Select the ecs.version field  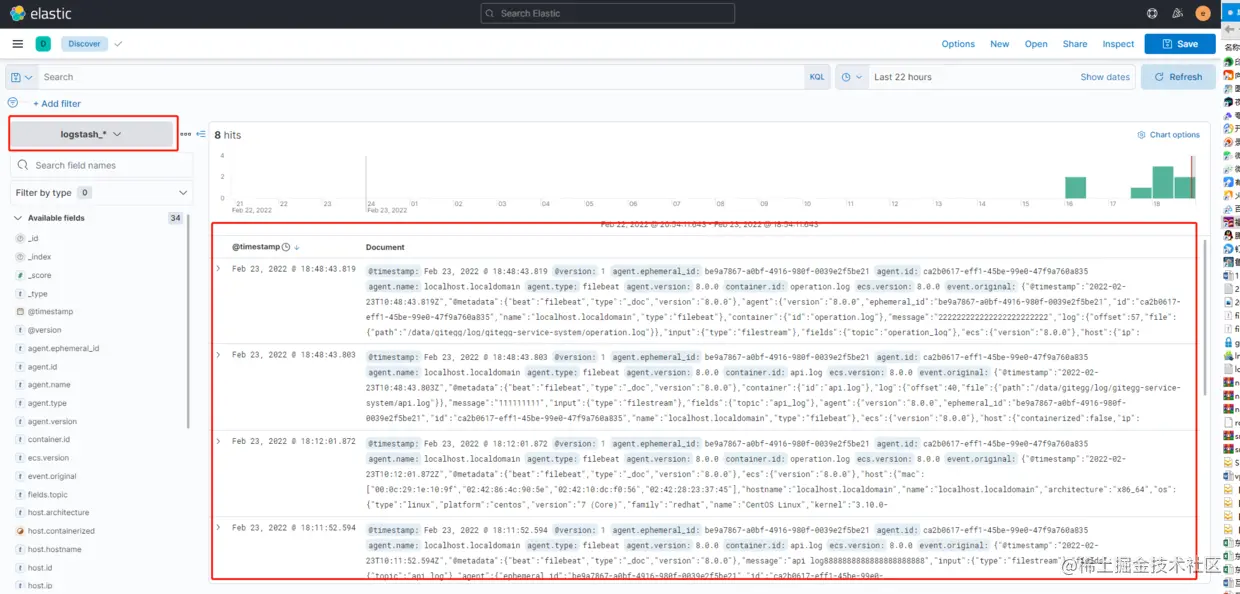48,458
